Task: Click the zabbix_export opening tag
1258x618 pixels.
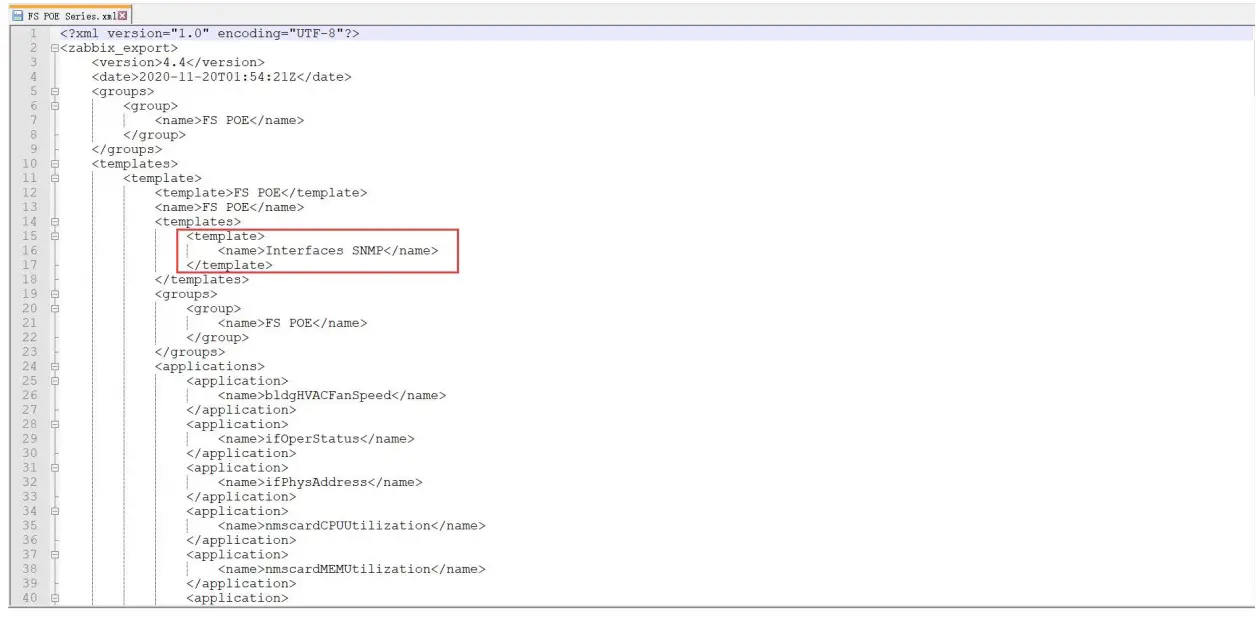Action: 120,48
